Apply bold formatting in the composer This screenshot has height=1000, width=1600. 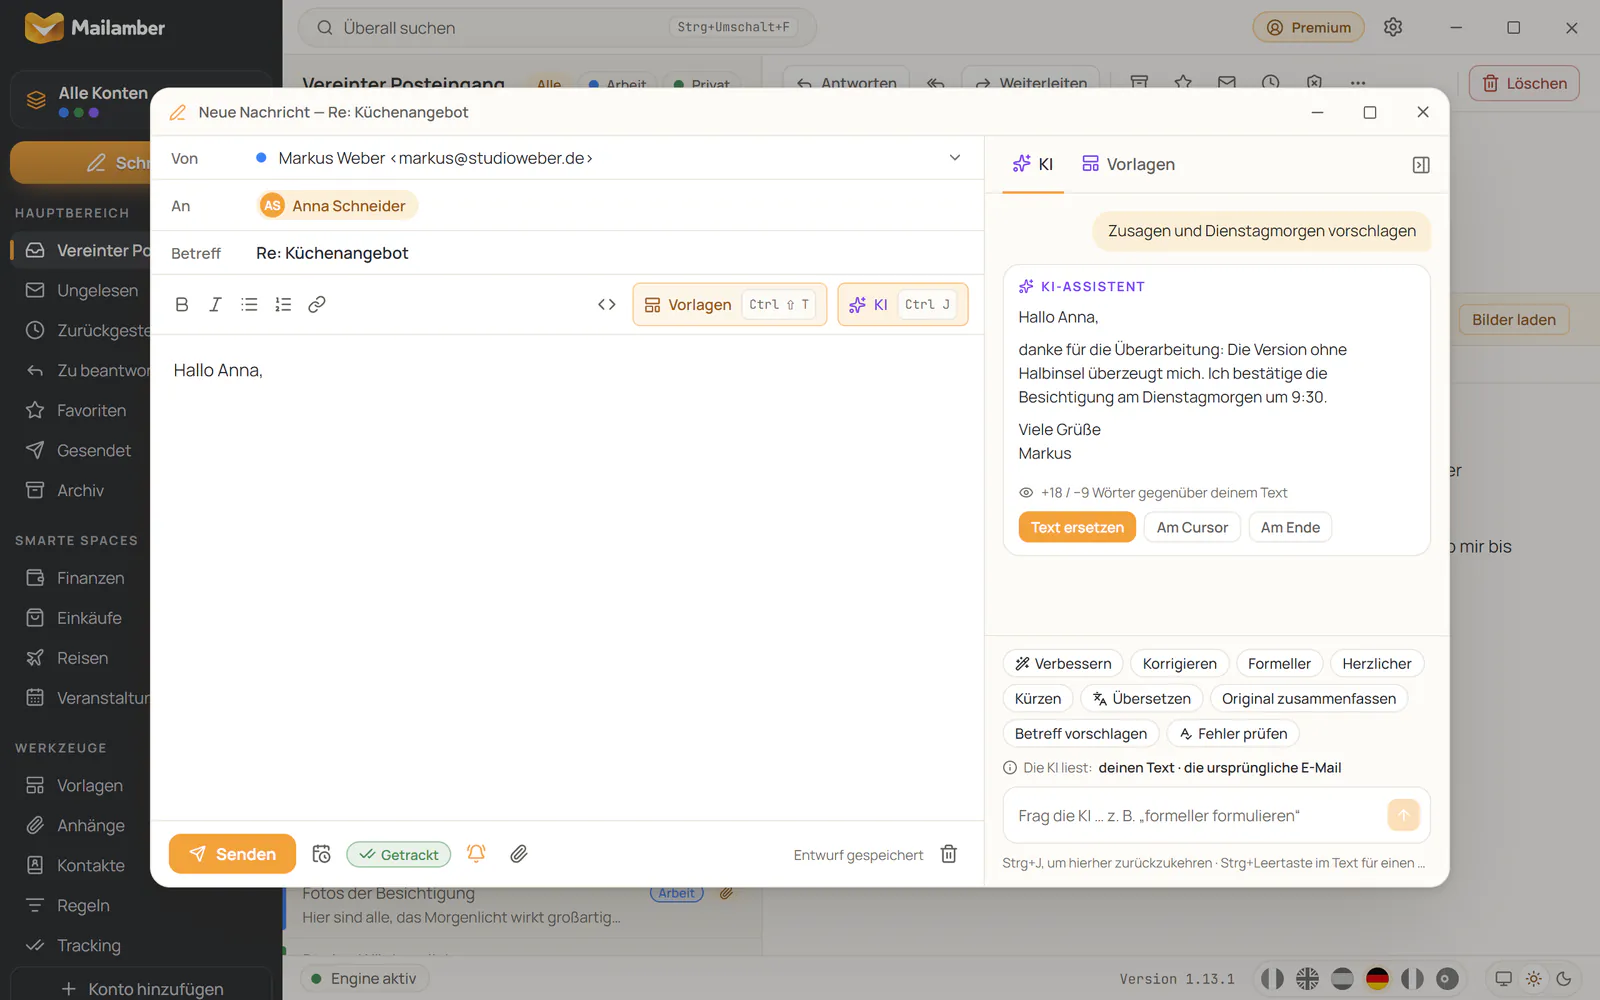click(x=182, y=305)
